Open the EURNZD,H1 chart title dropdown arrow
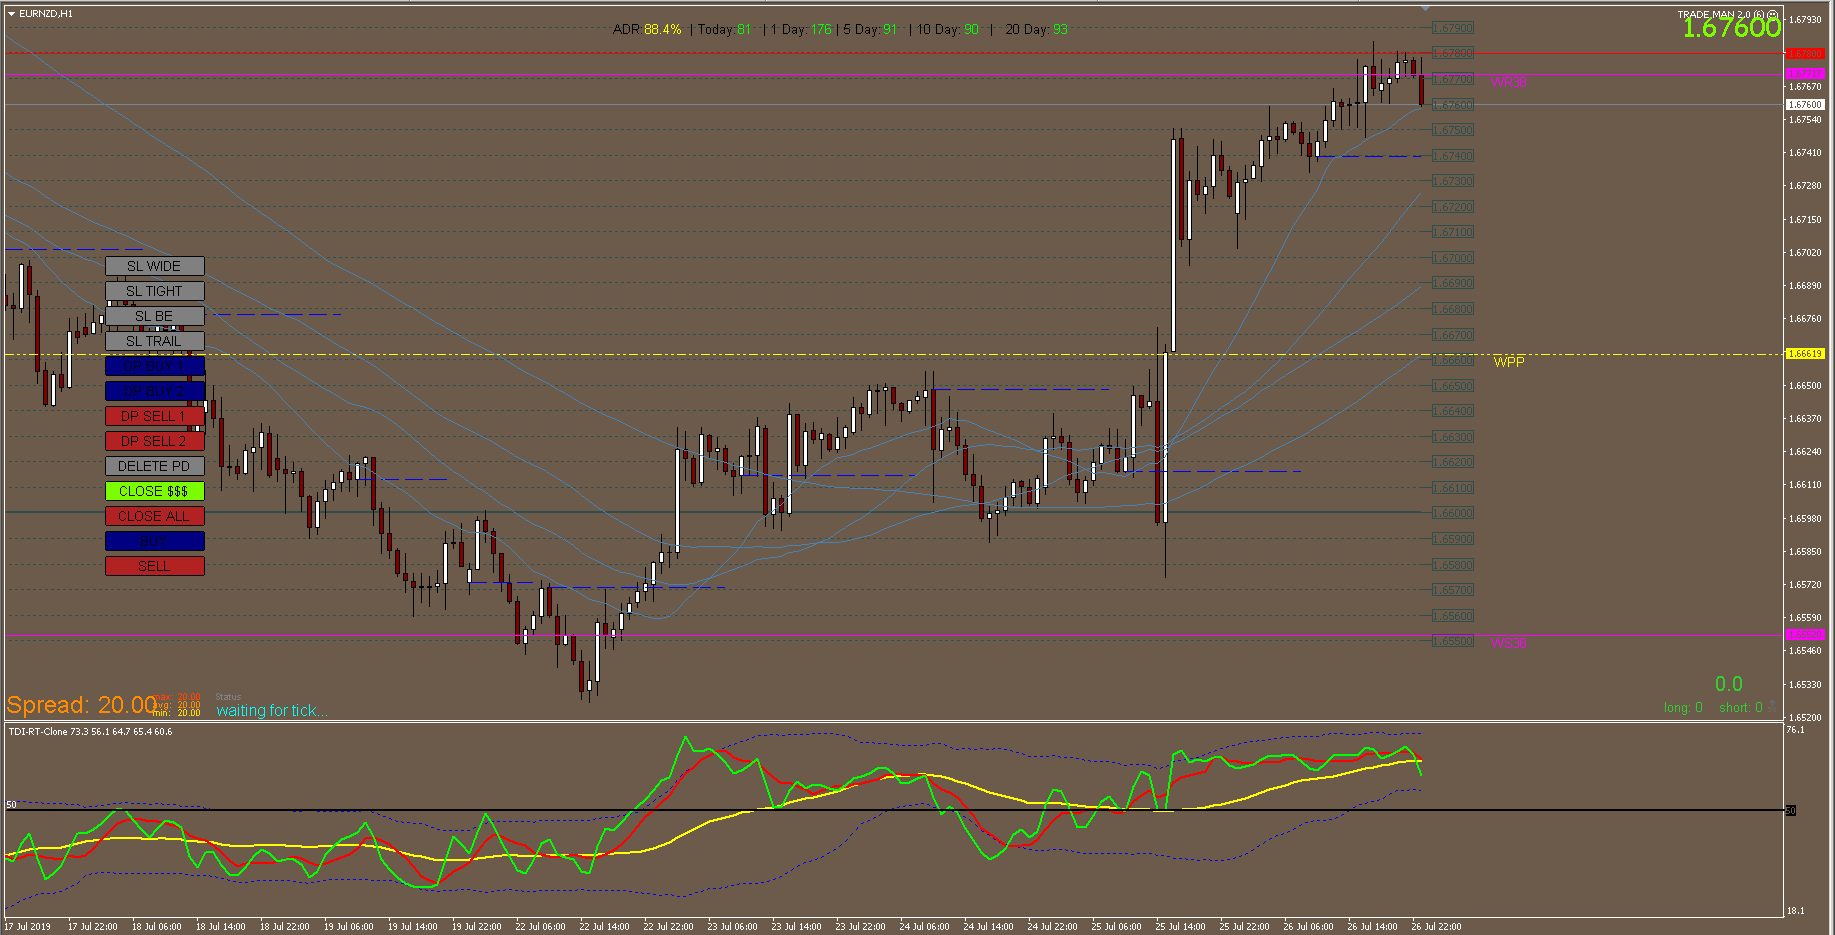1835x935 pixels. tap(11, 14)
